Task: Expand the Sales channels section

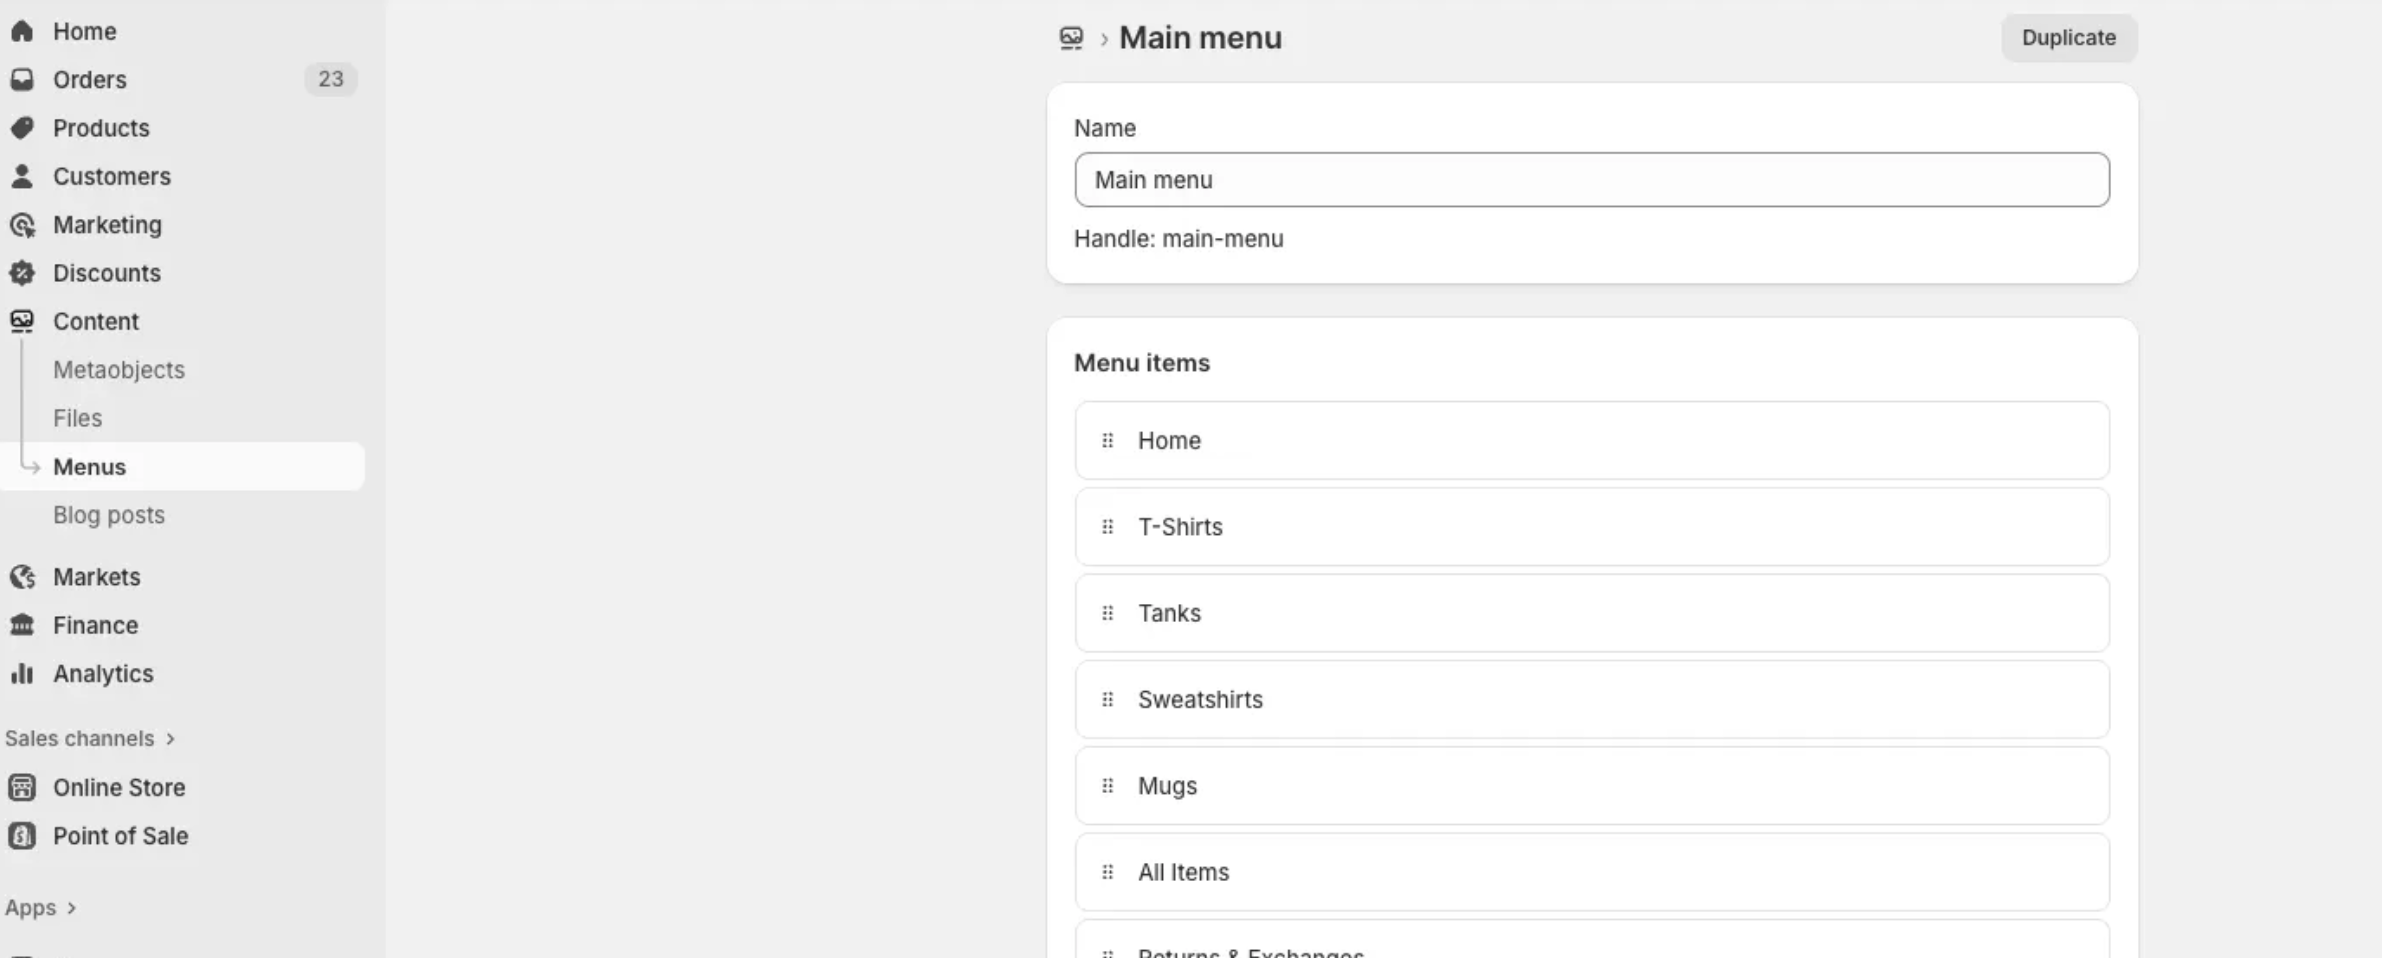Action: pyautogui.click(x=170, y=739)
